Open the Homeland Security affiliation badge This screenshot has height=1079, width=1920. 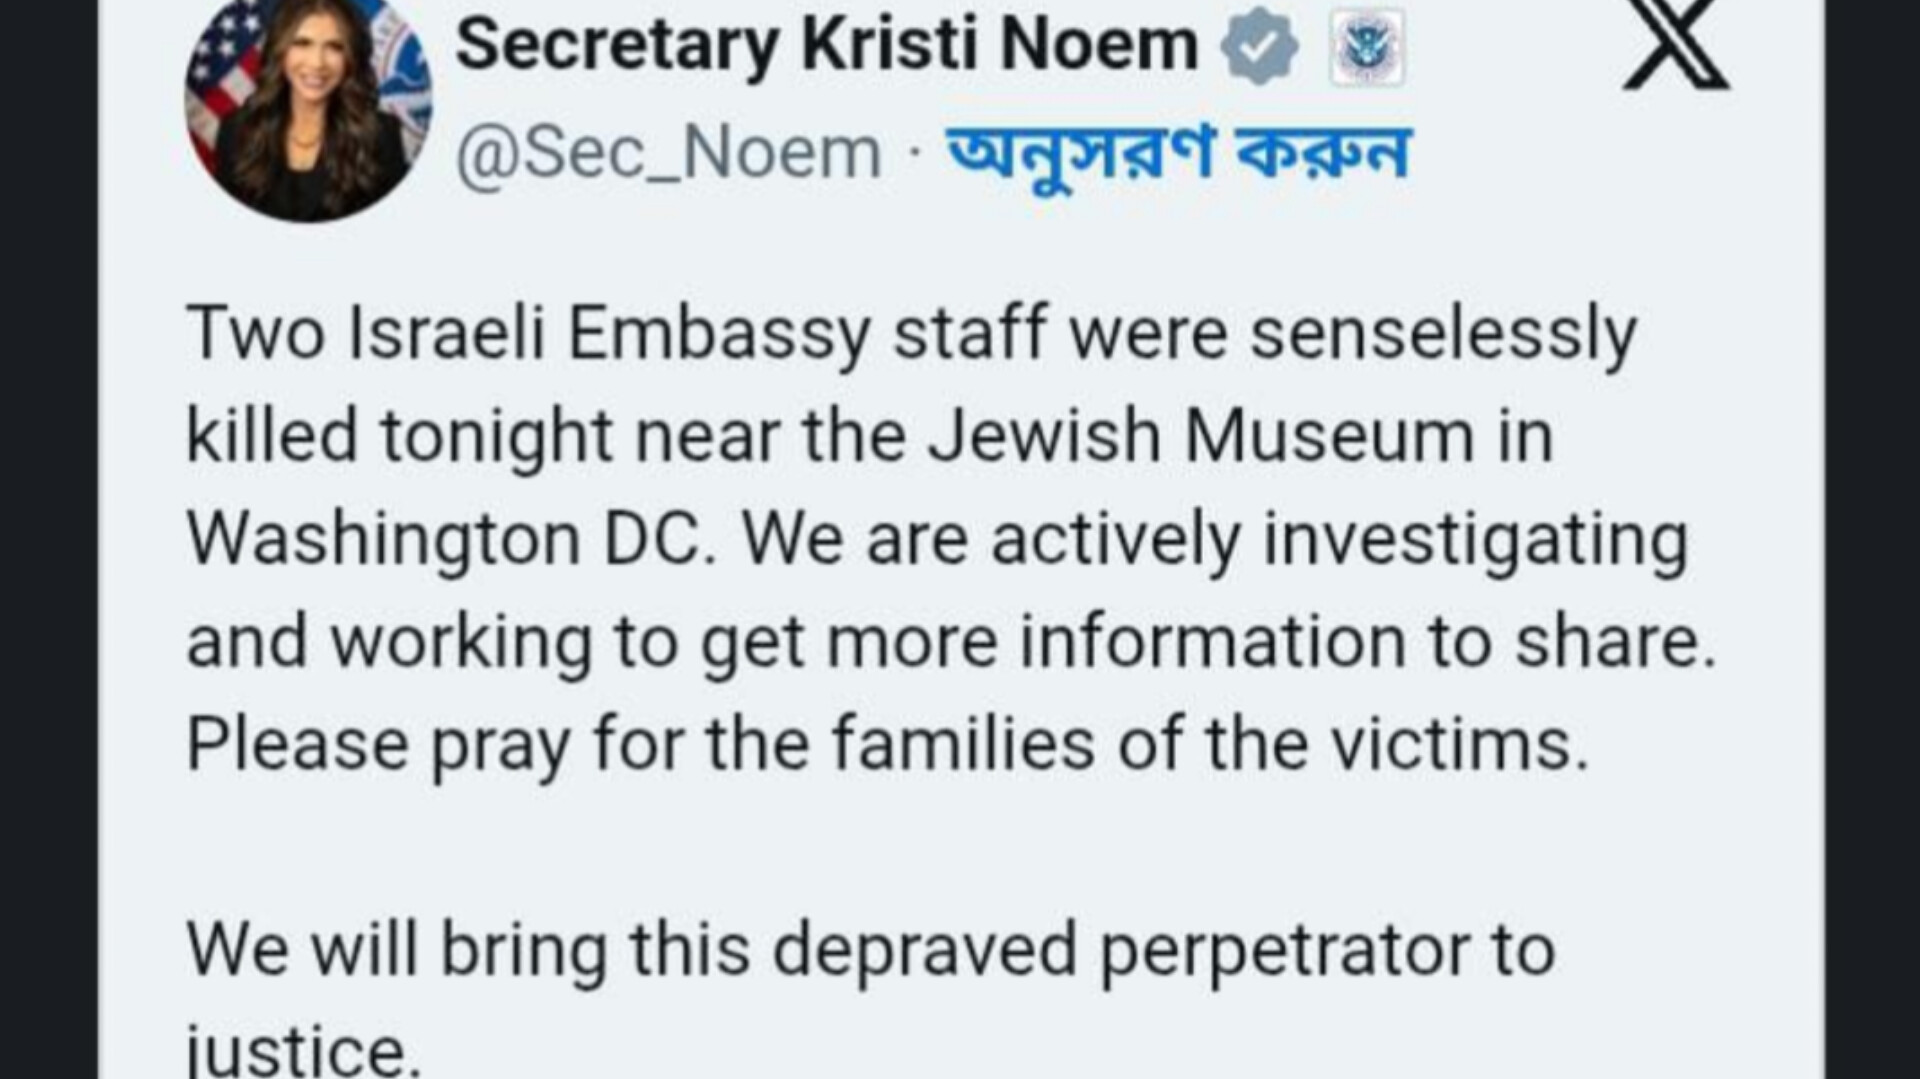point(1367,47)
